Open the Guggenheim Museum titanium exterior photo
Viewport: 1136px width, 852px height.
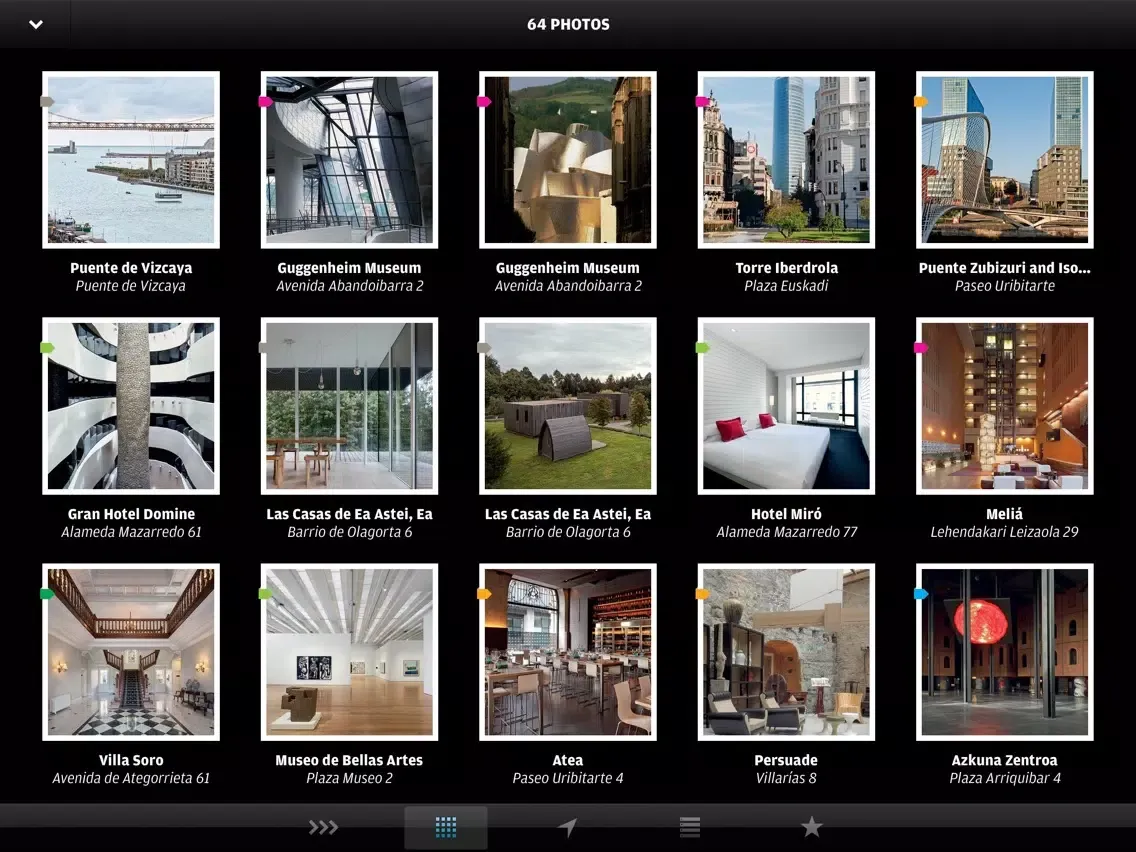[568, 160]
